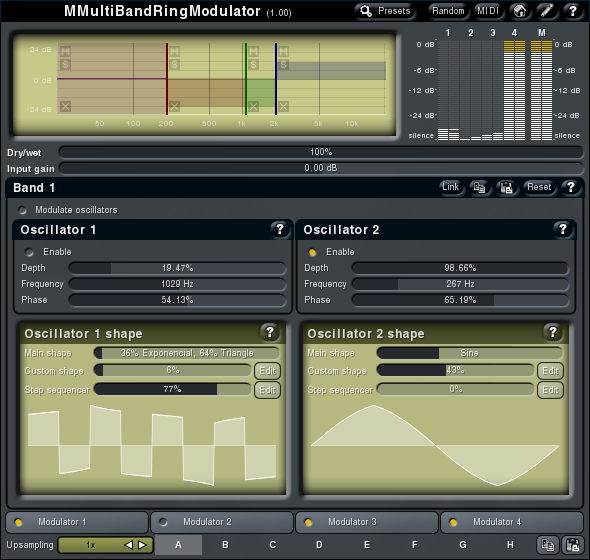The width and height of the screenshot is (590, 560).
Task: Select preset slot H
Action: click(510, 545)
